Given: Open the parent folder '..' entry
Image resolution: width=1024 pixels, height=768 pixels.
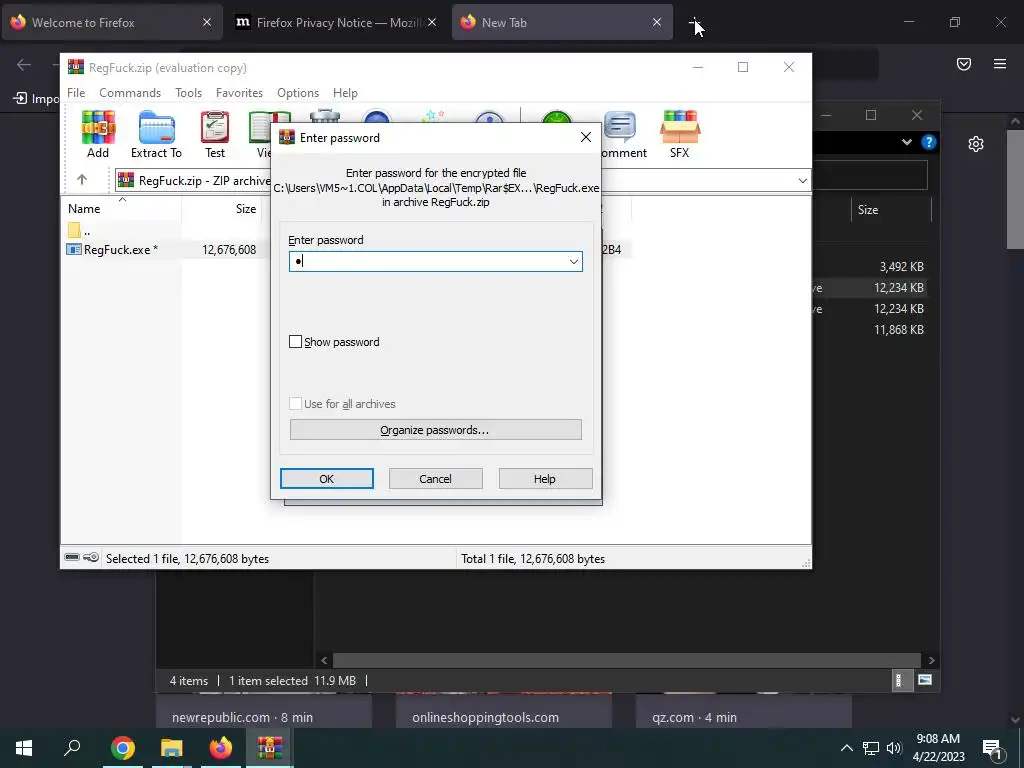Looking at the screenshot, I should click(x=79, y=231).
